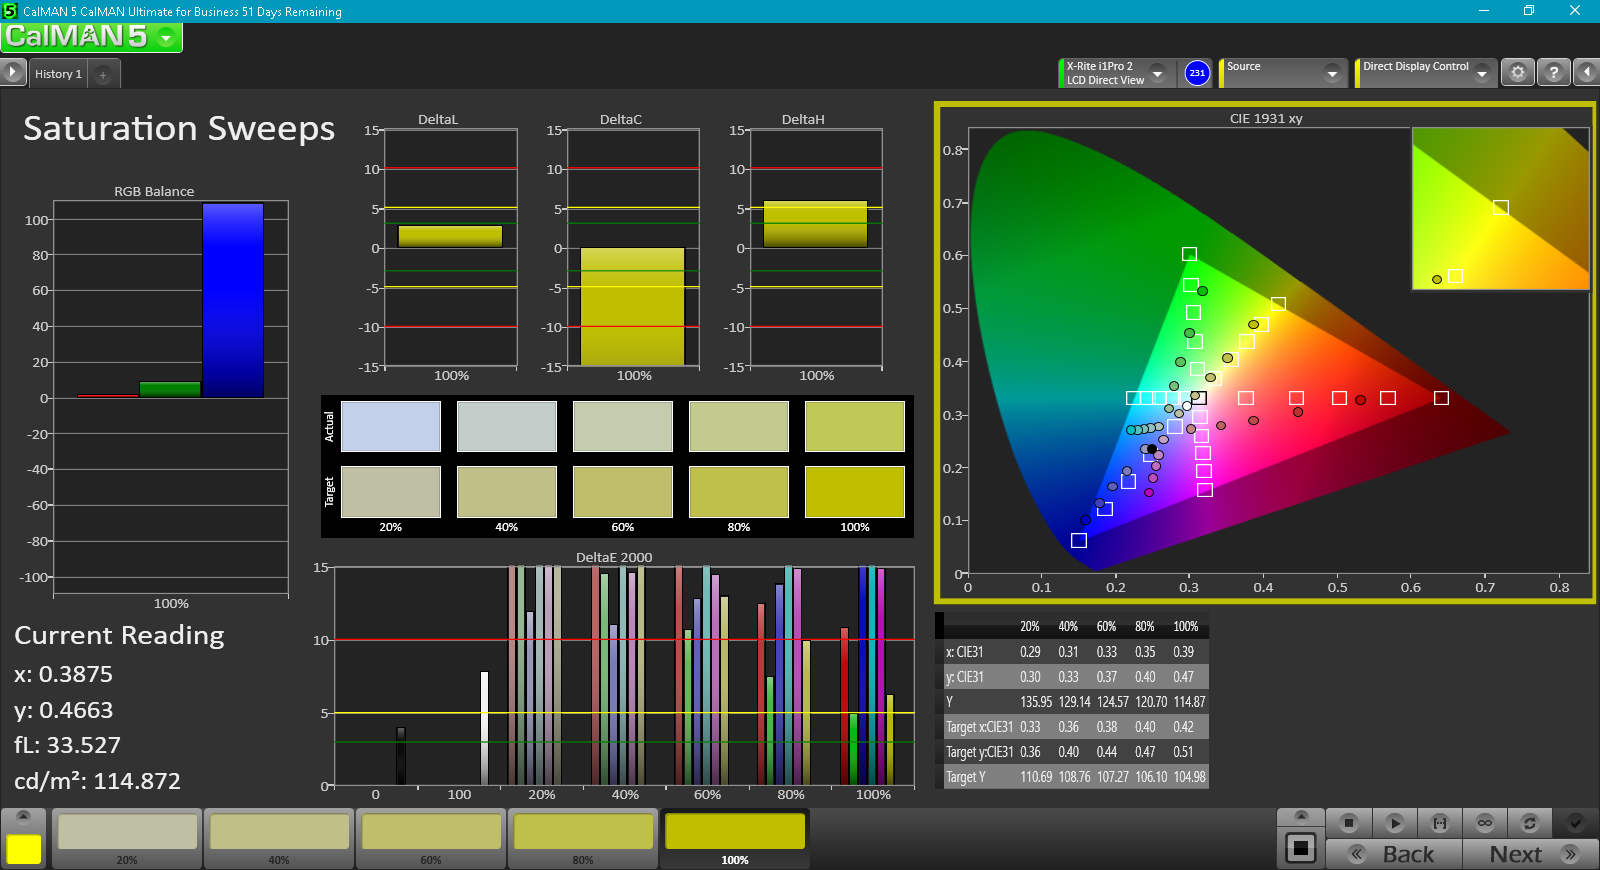Screen dimensions: 1600x870
Task: Open settings with the gear icon
Action: click(x=1517, y=72)
